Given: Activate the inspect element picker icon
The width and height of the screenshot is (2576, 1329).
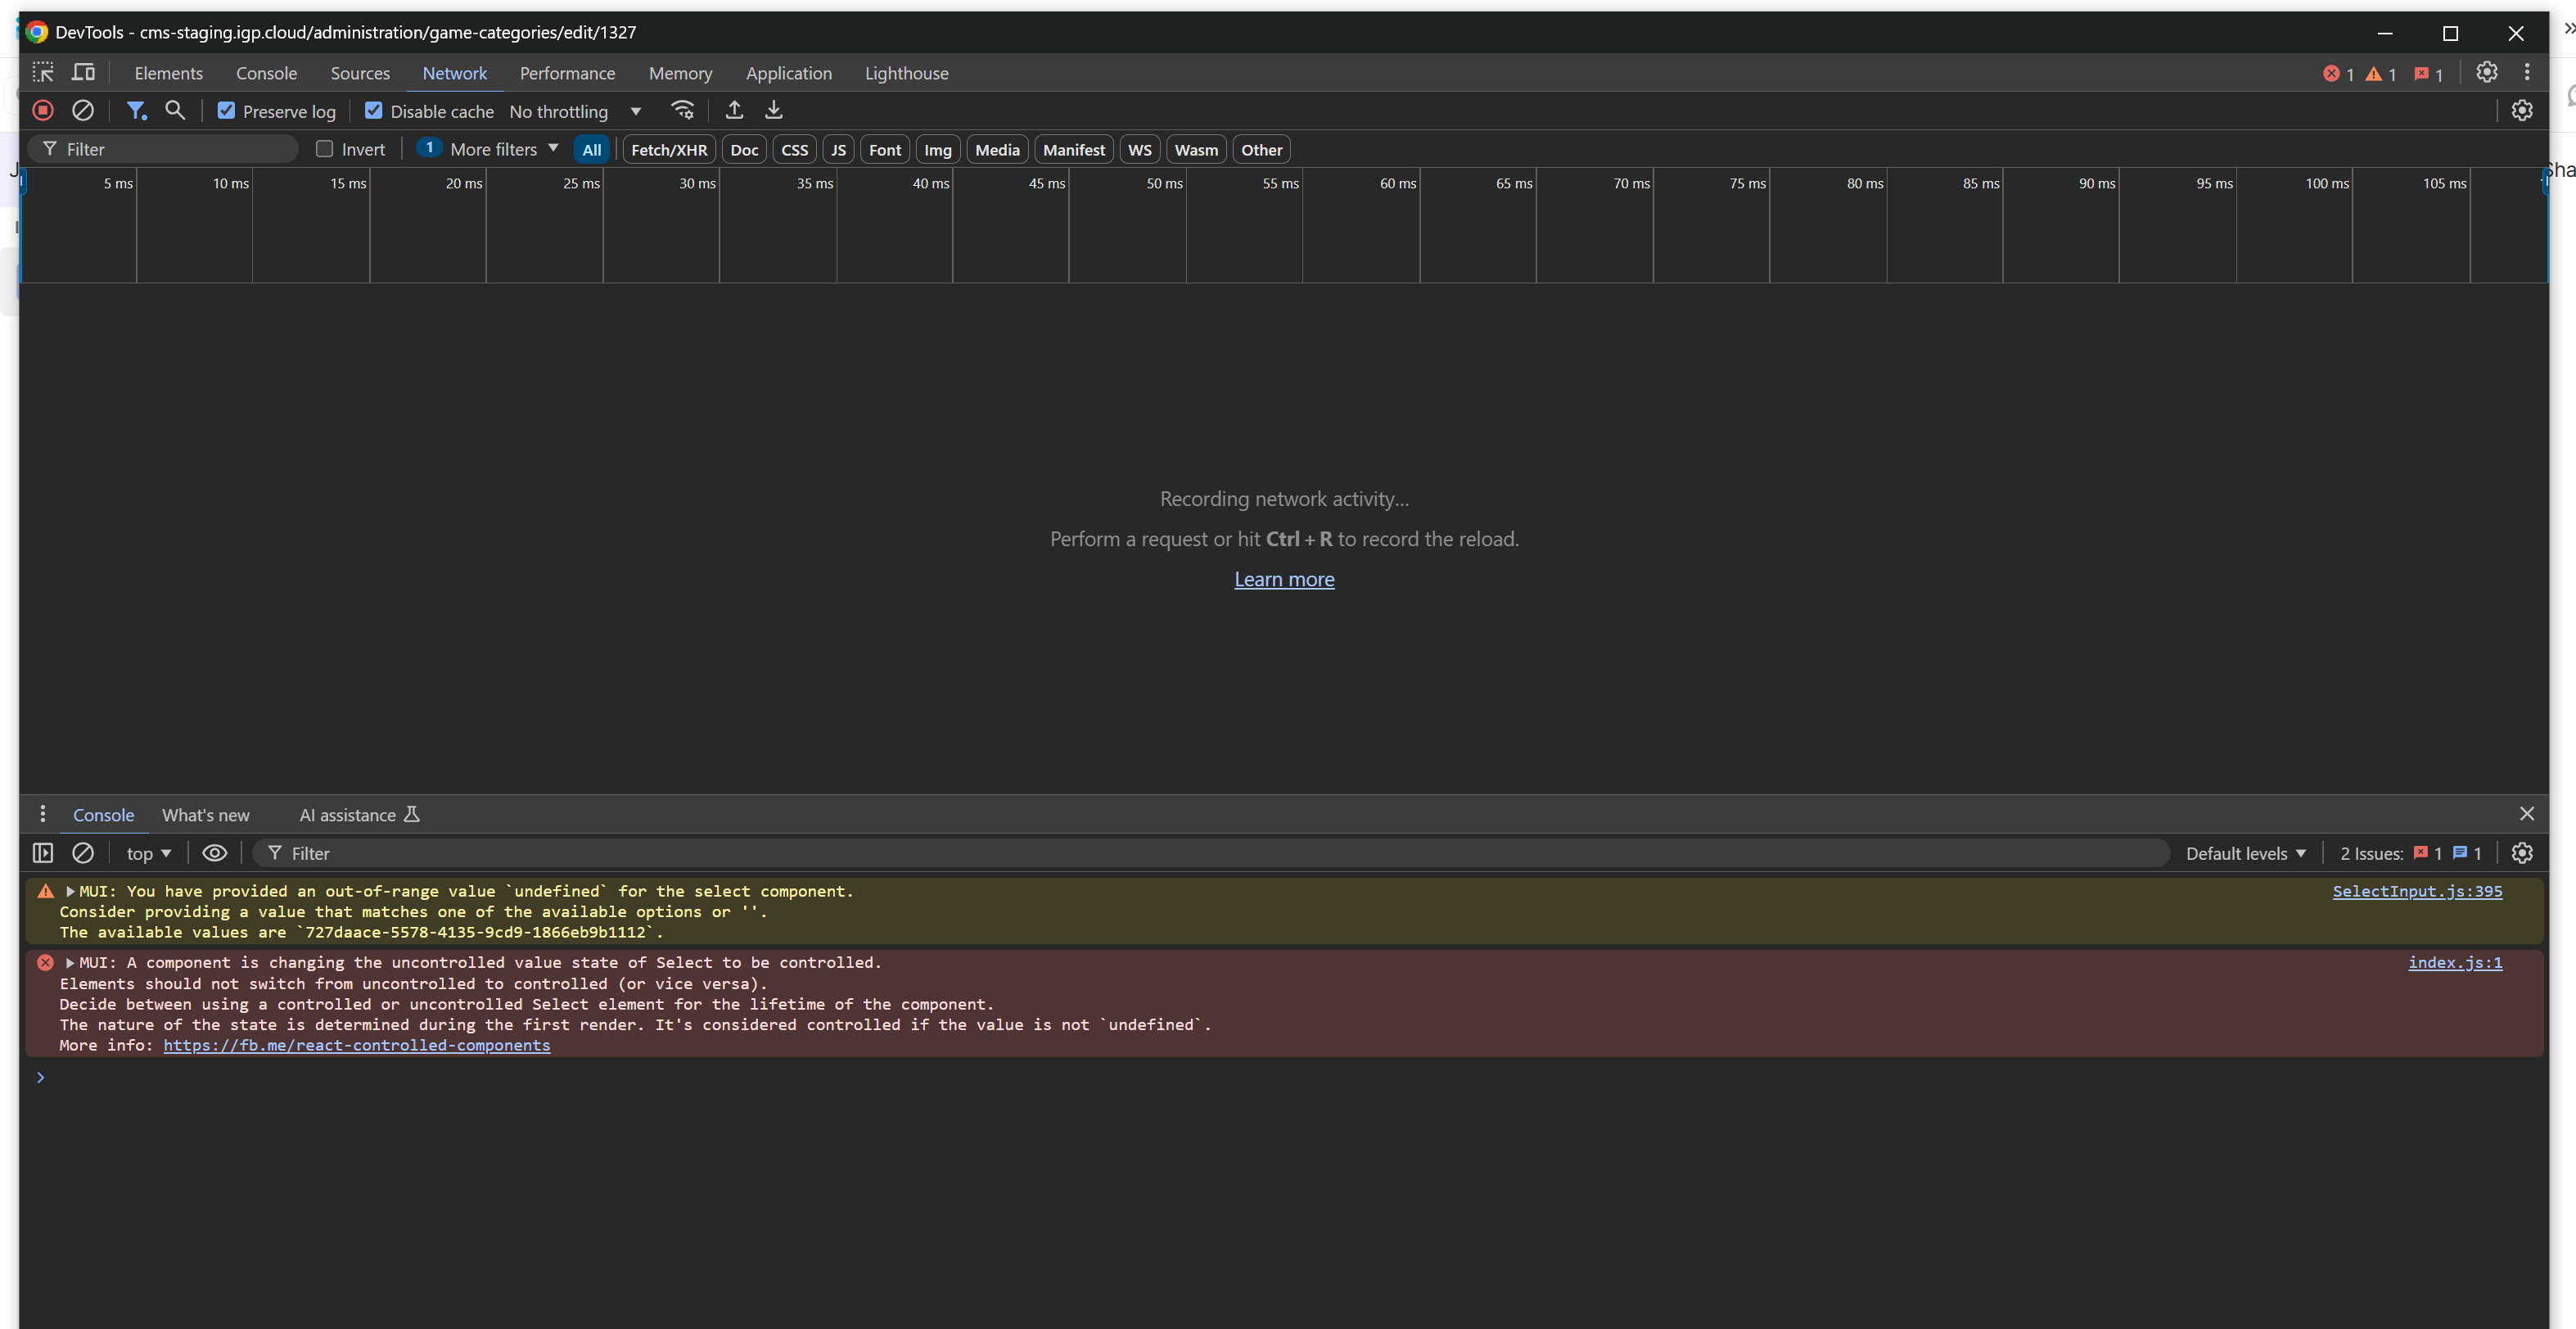Looking at the screenshot, I should [x=43, y=72].
